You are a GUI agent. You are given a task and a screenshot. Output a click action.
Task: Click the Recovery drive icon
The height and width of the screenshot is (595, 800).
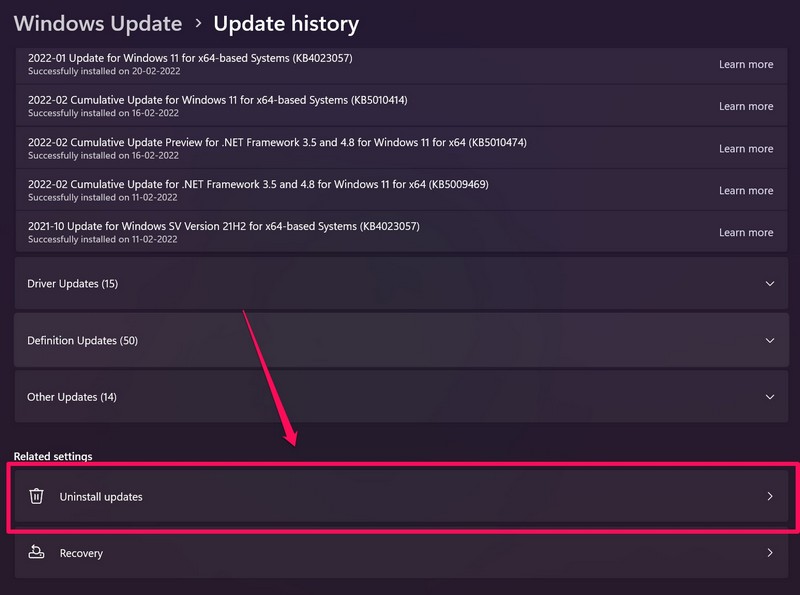pos(36,552)
